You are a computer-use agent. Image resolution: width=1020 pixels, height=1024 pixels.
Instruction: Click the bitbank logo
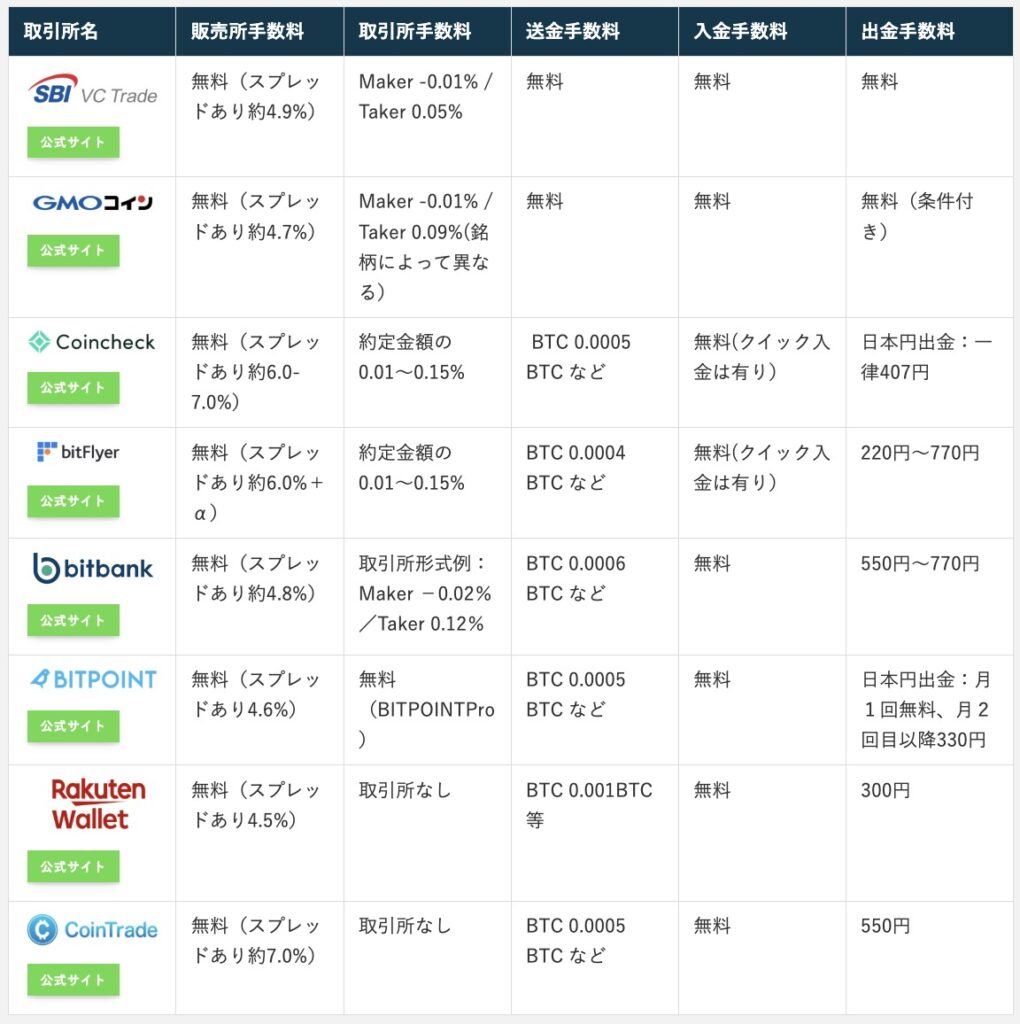92,568
